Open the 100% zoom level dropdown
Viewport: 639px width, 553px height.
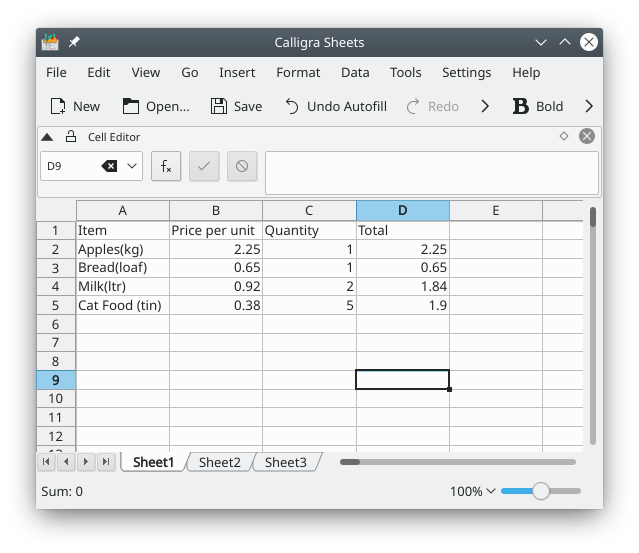(472, 491)
